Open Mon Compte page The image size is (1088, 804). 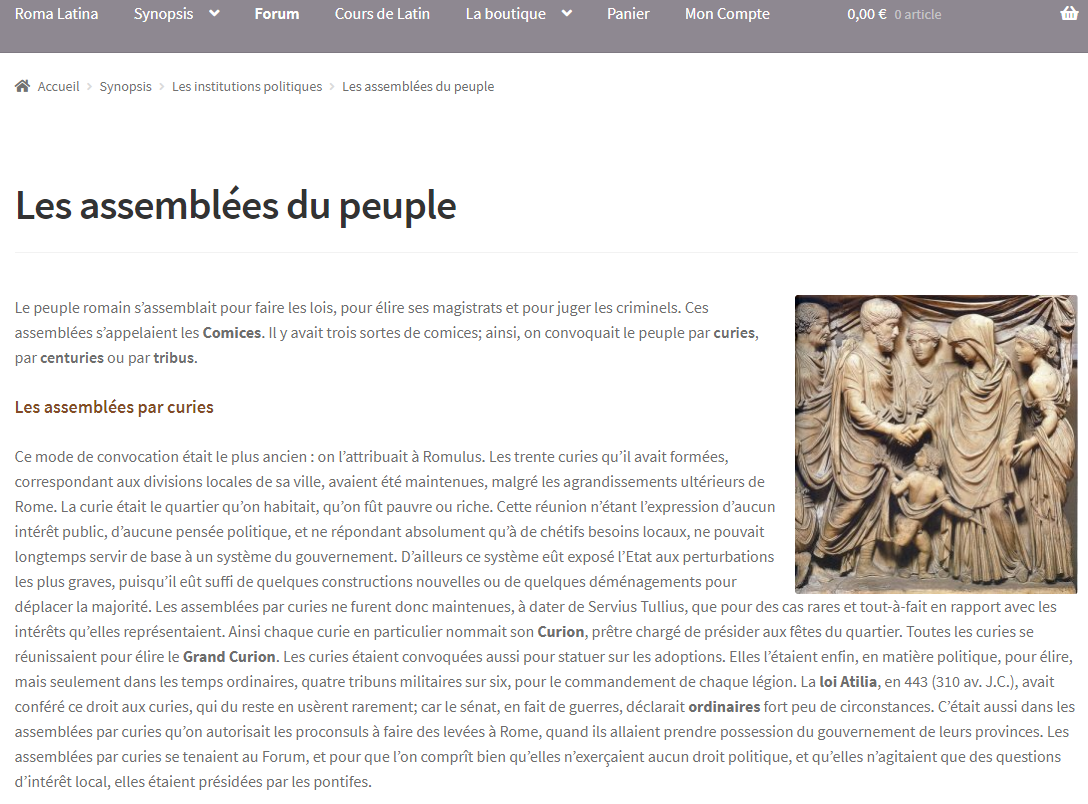pos(727,14)
